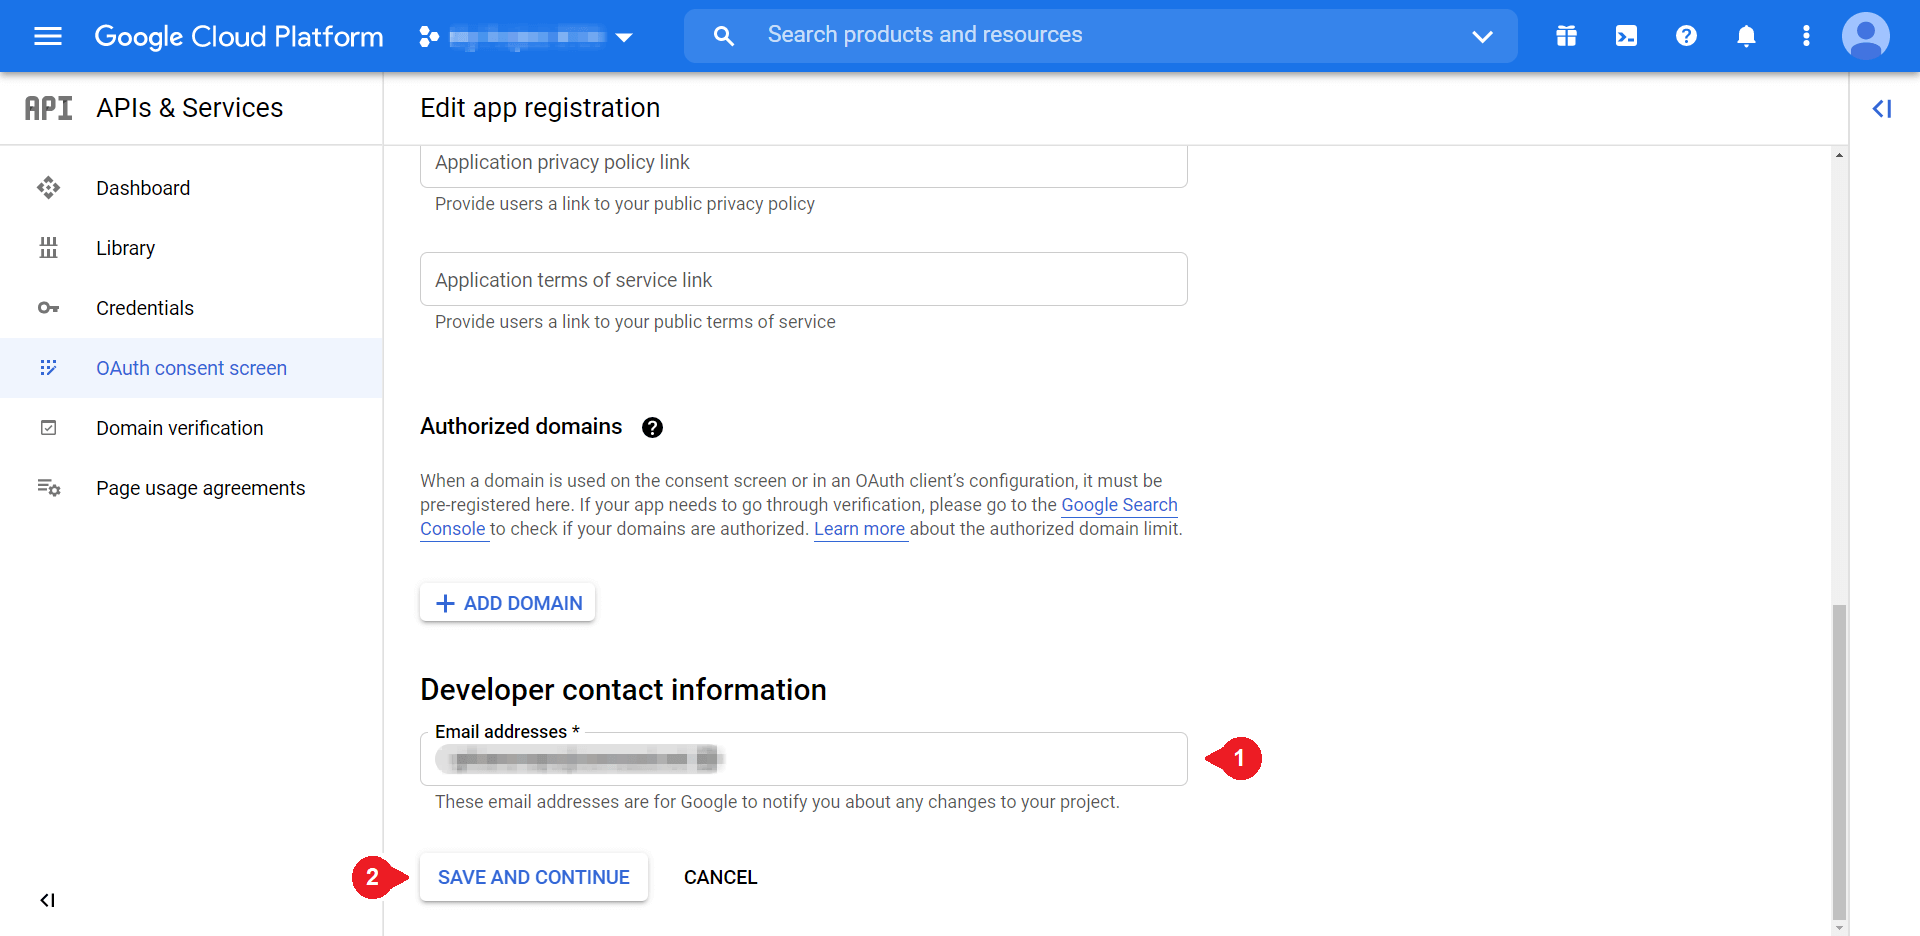Viewport: 1920px width, 936px height.
Task: View notifications bell icon
Action: (1746, 37)
